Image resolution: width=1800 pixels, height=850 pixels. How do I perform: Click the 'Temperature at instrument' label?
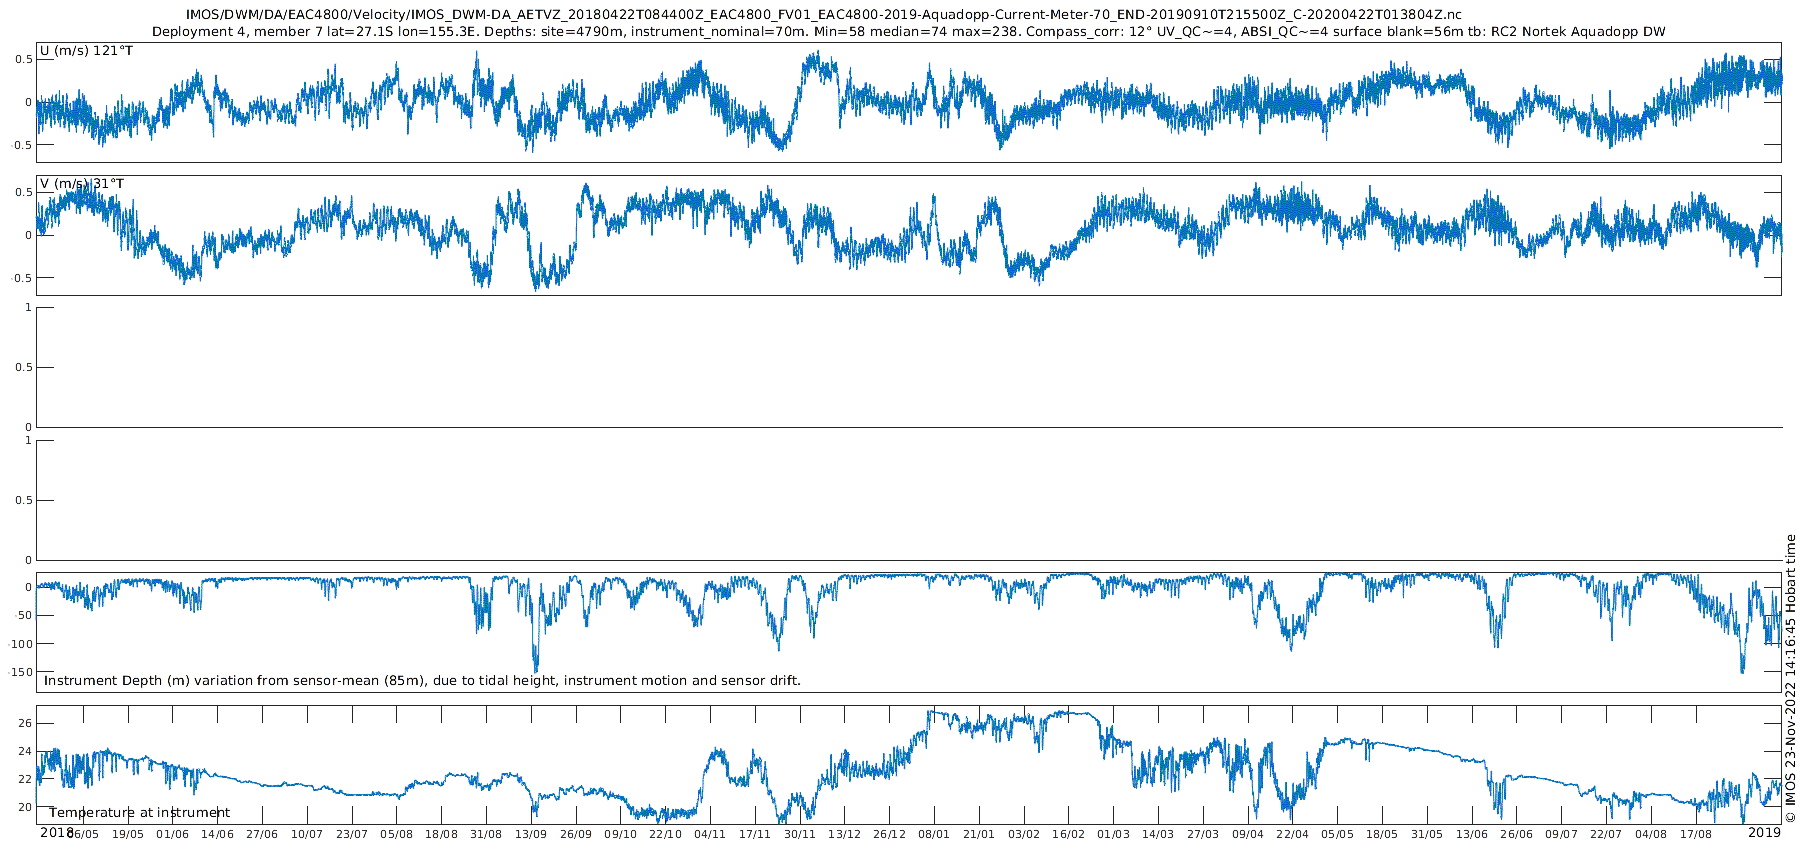pyautogui.click(x=139, y=813)
